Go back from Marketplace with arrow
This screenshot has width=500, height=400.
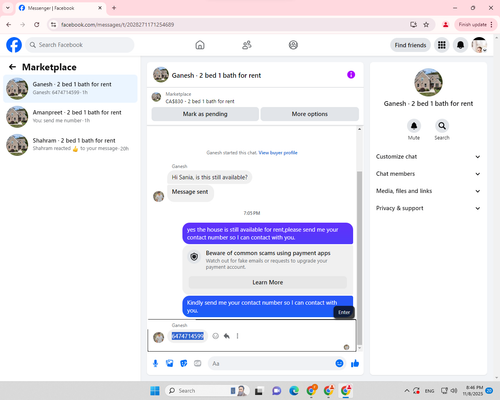[x=12, y=67]
